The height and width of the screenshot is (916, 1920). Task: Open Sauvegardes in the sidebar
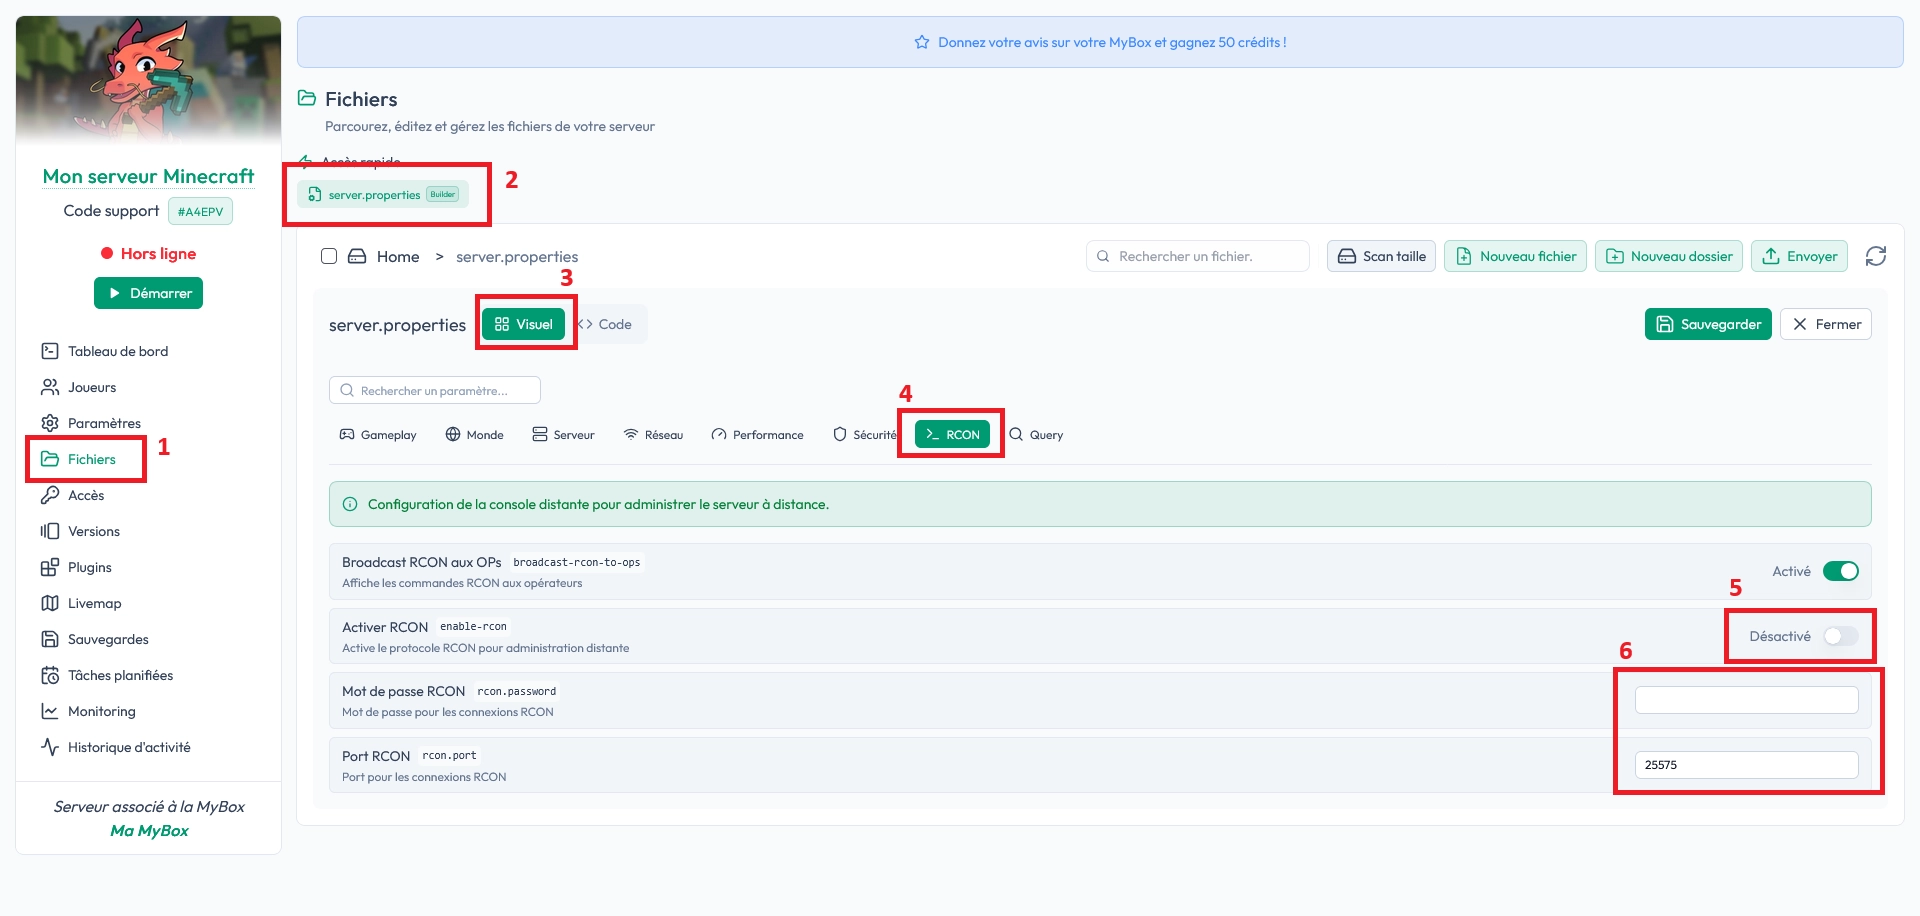[107, 639]
